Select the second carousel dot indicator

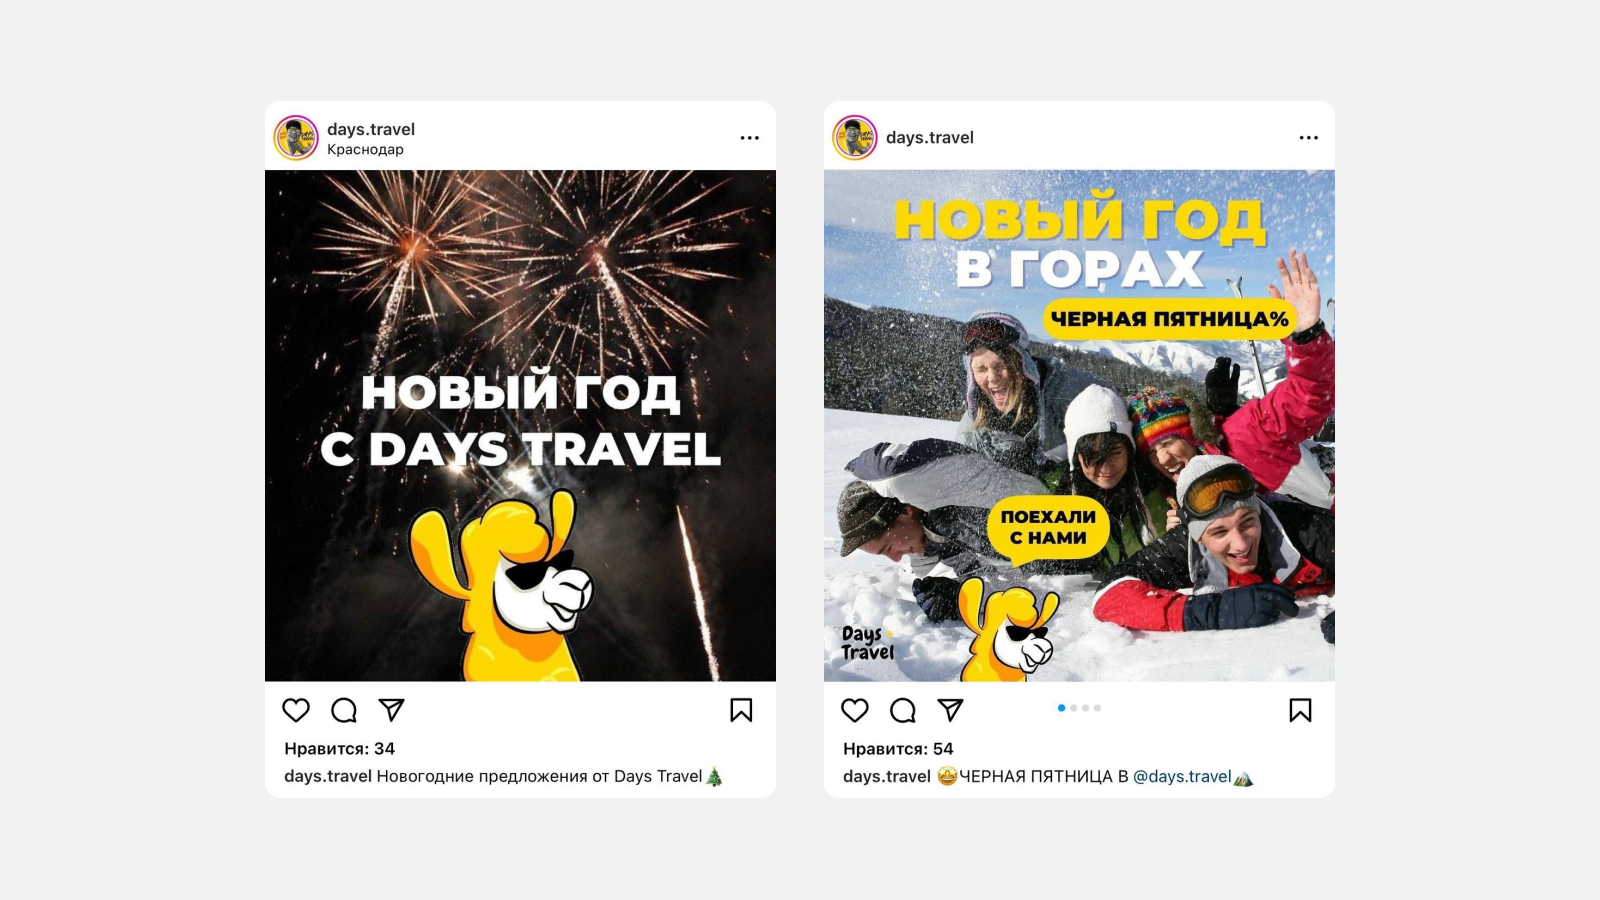click(1074, 708)
